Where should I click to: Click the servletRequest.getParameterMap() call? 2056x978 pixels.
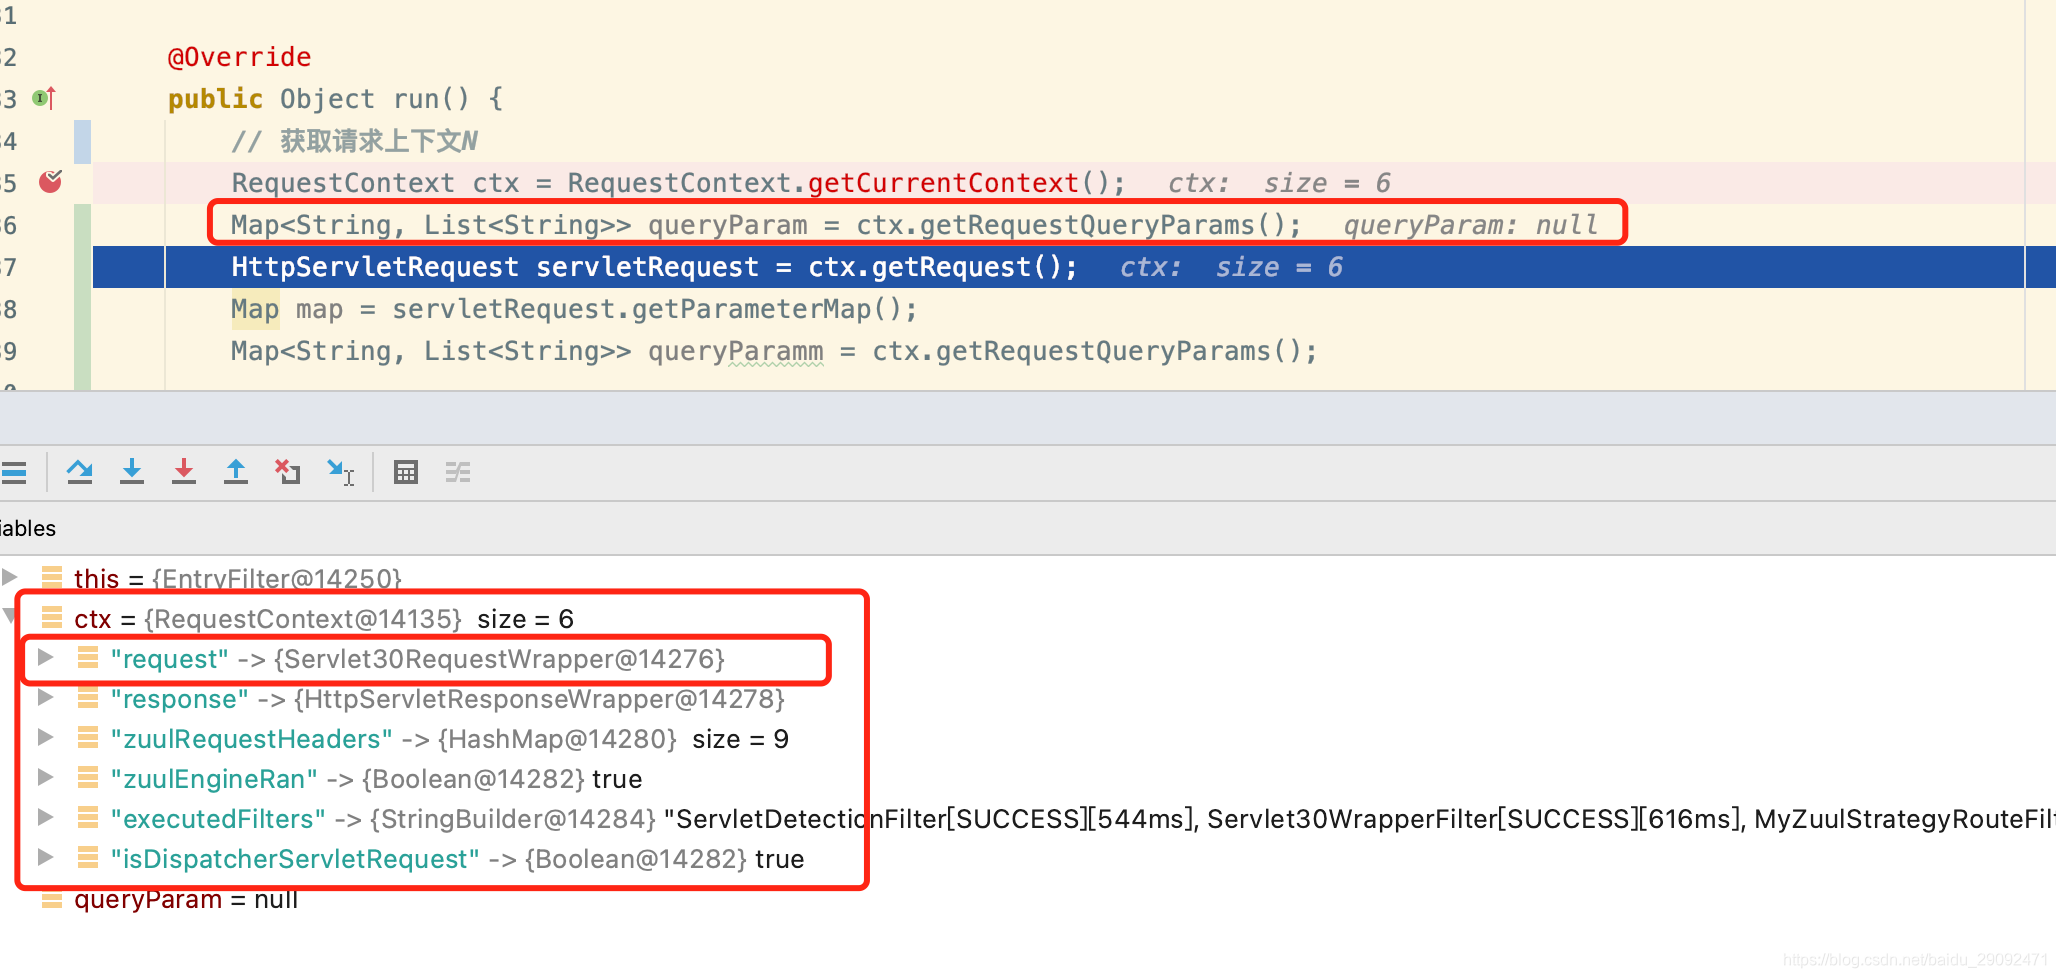654,309
